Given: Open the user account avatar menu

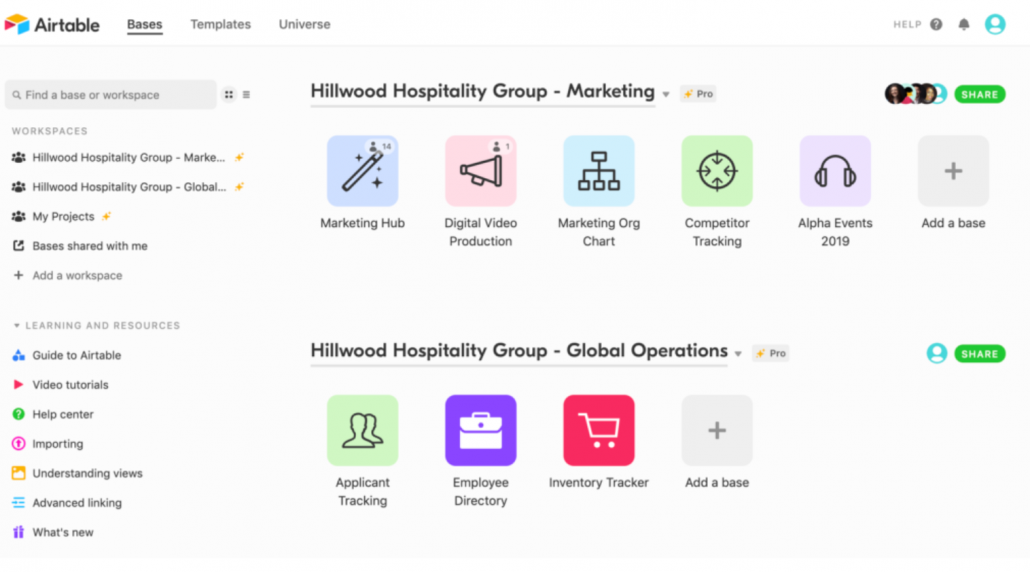Looking at the screenshot, I should (995, 24).
